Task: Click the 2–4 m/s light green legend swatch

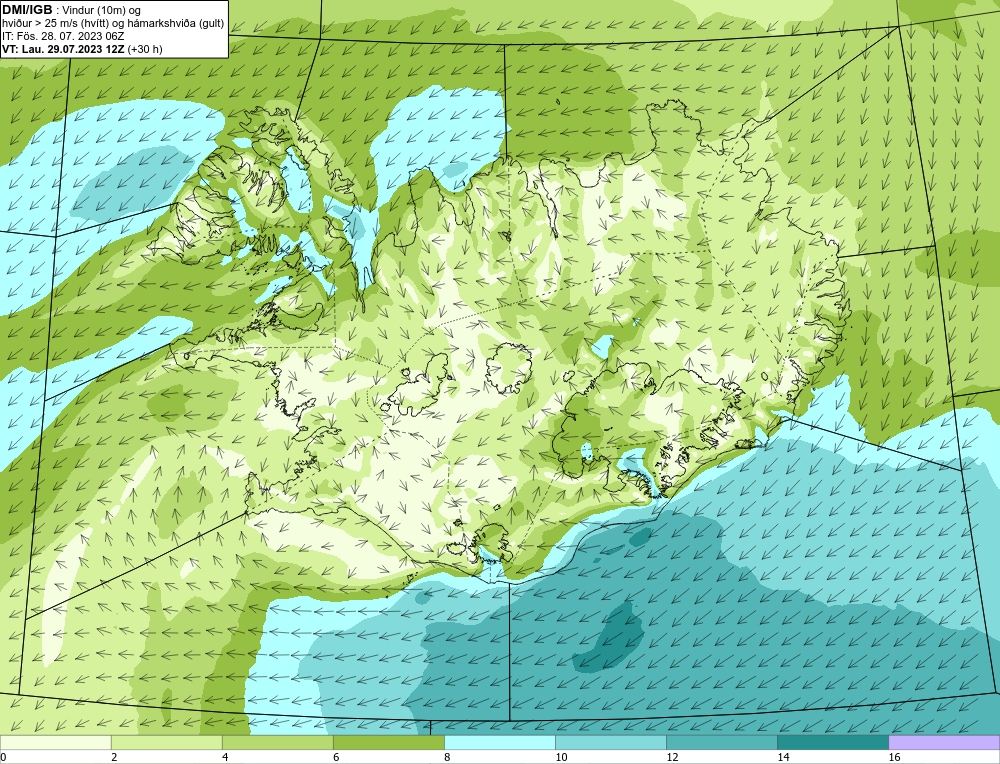Action: tap(166, 742)
